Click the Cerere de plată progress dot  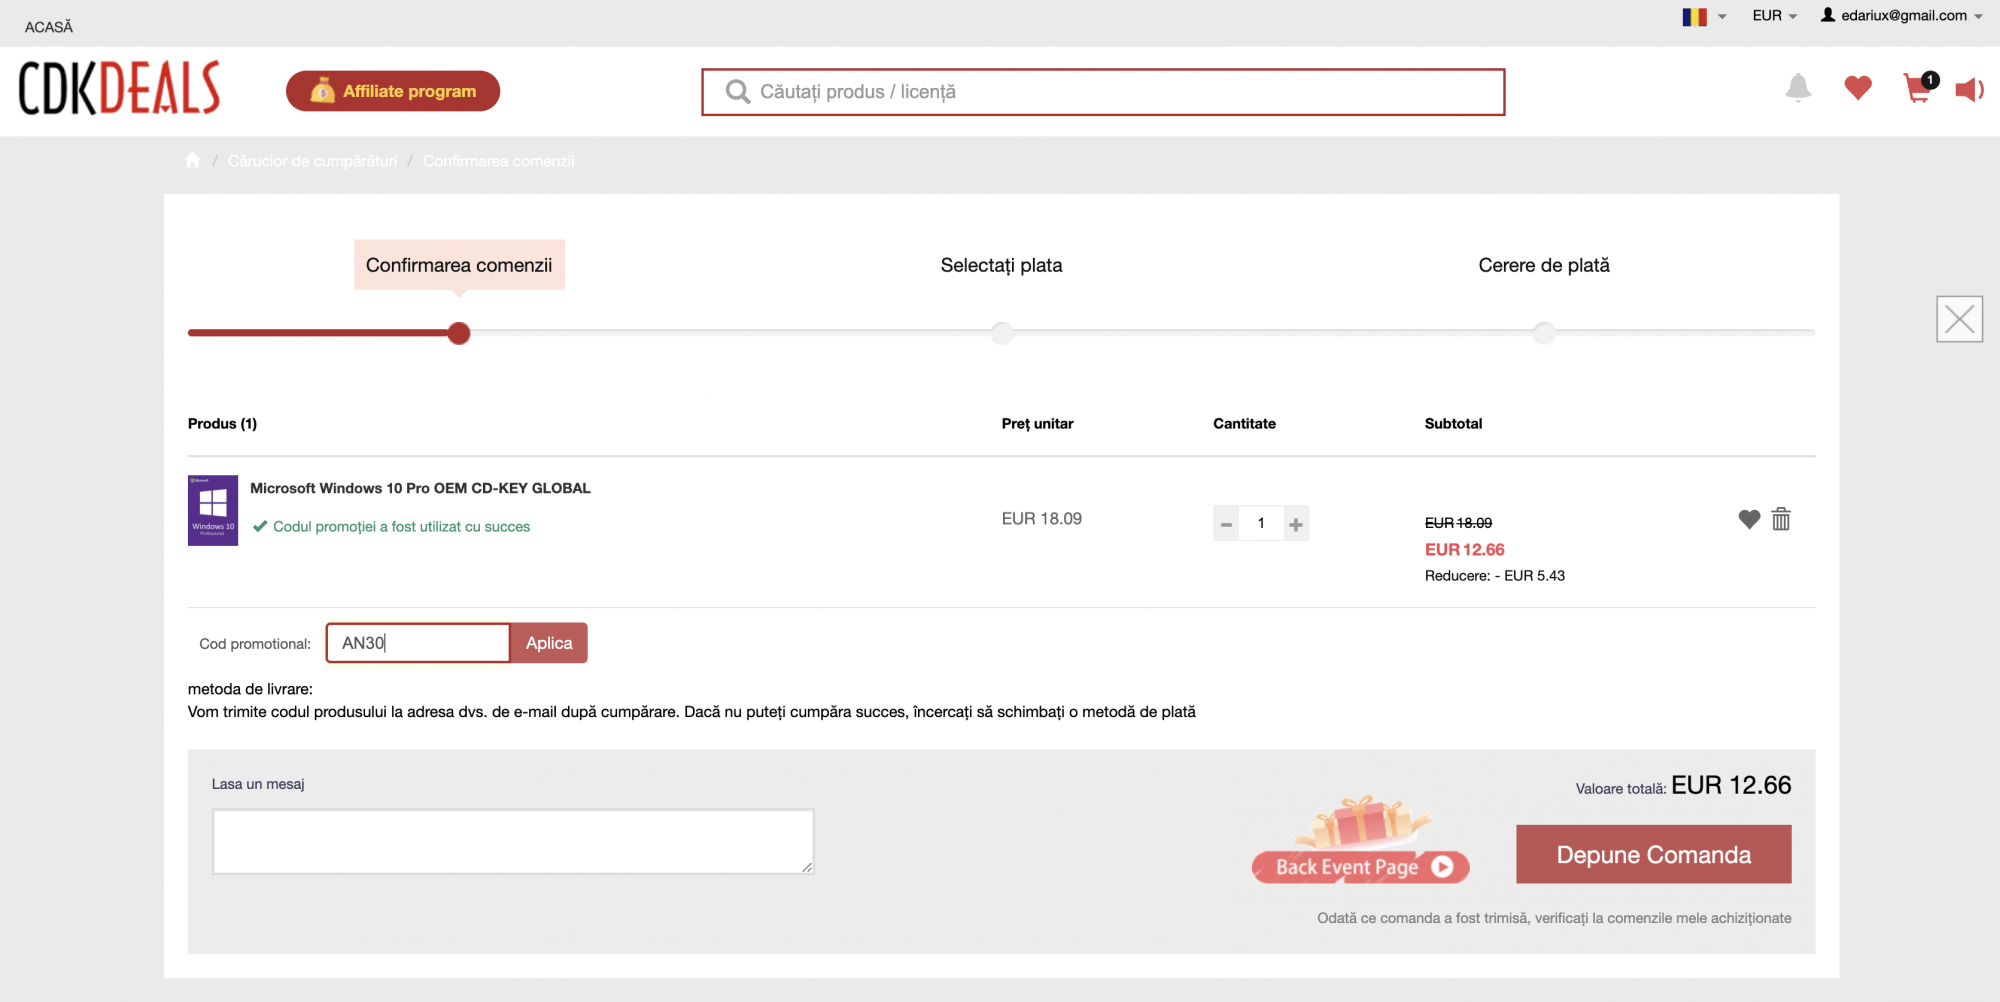click(x=1544, y=333)
